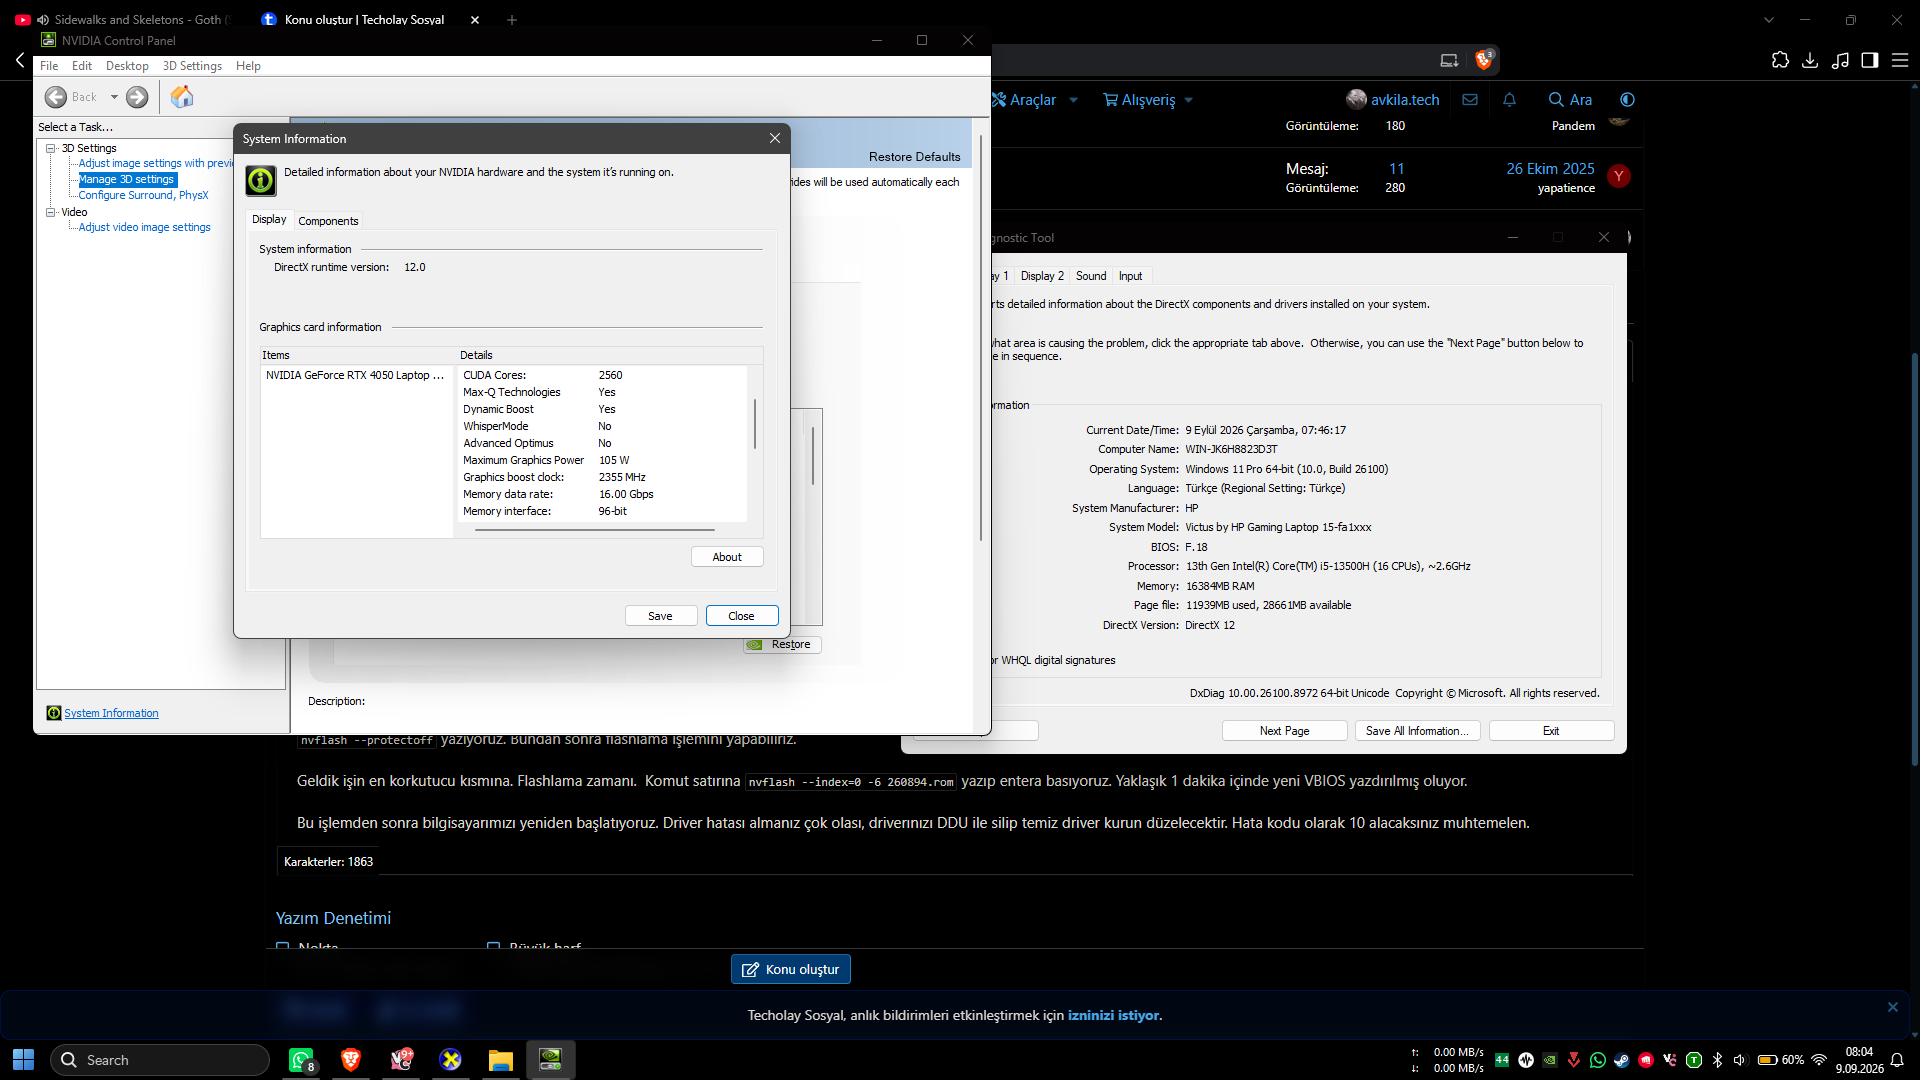Open the NVIDIA Control Panel home icon
1920x1080 pixels.
(182, 97)
